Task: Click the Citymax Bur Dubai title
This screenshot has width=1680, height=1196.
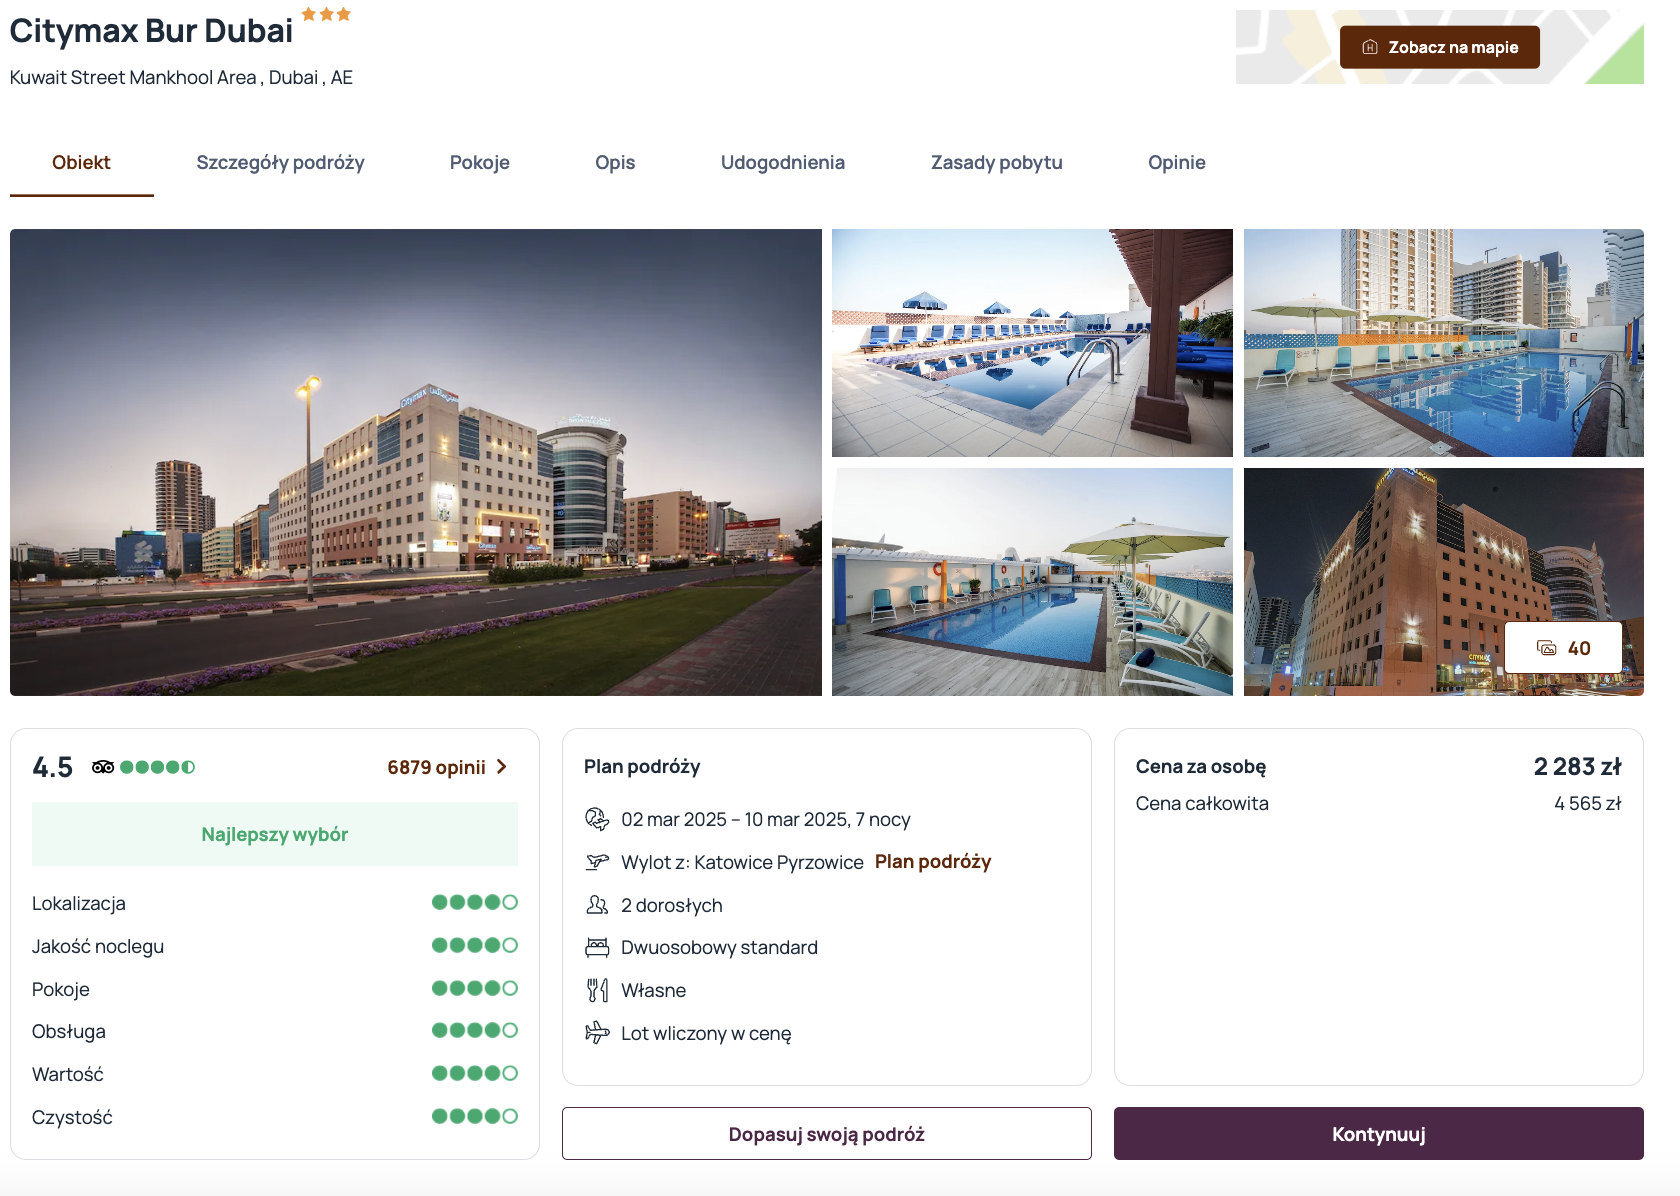Action: [151, 31]
